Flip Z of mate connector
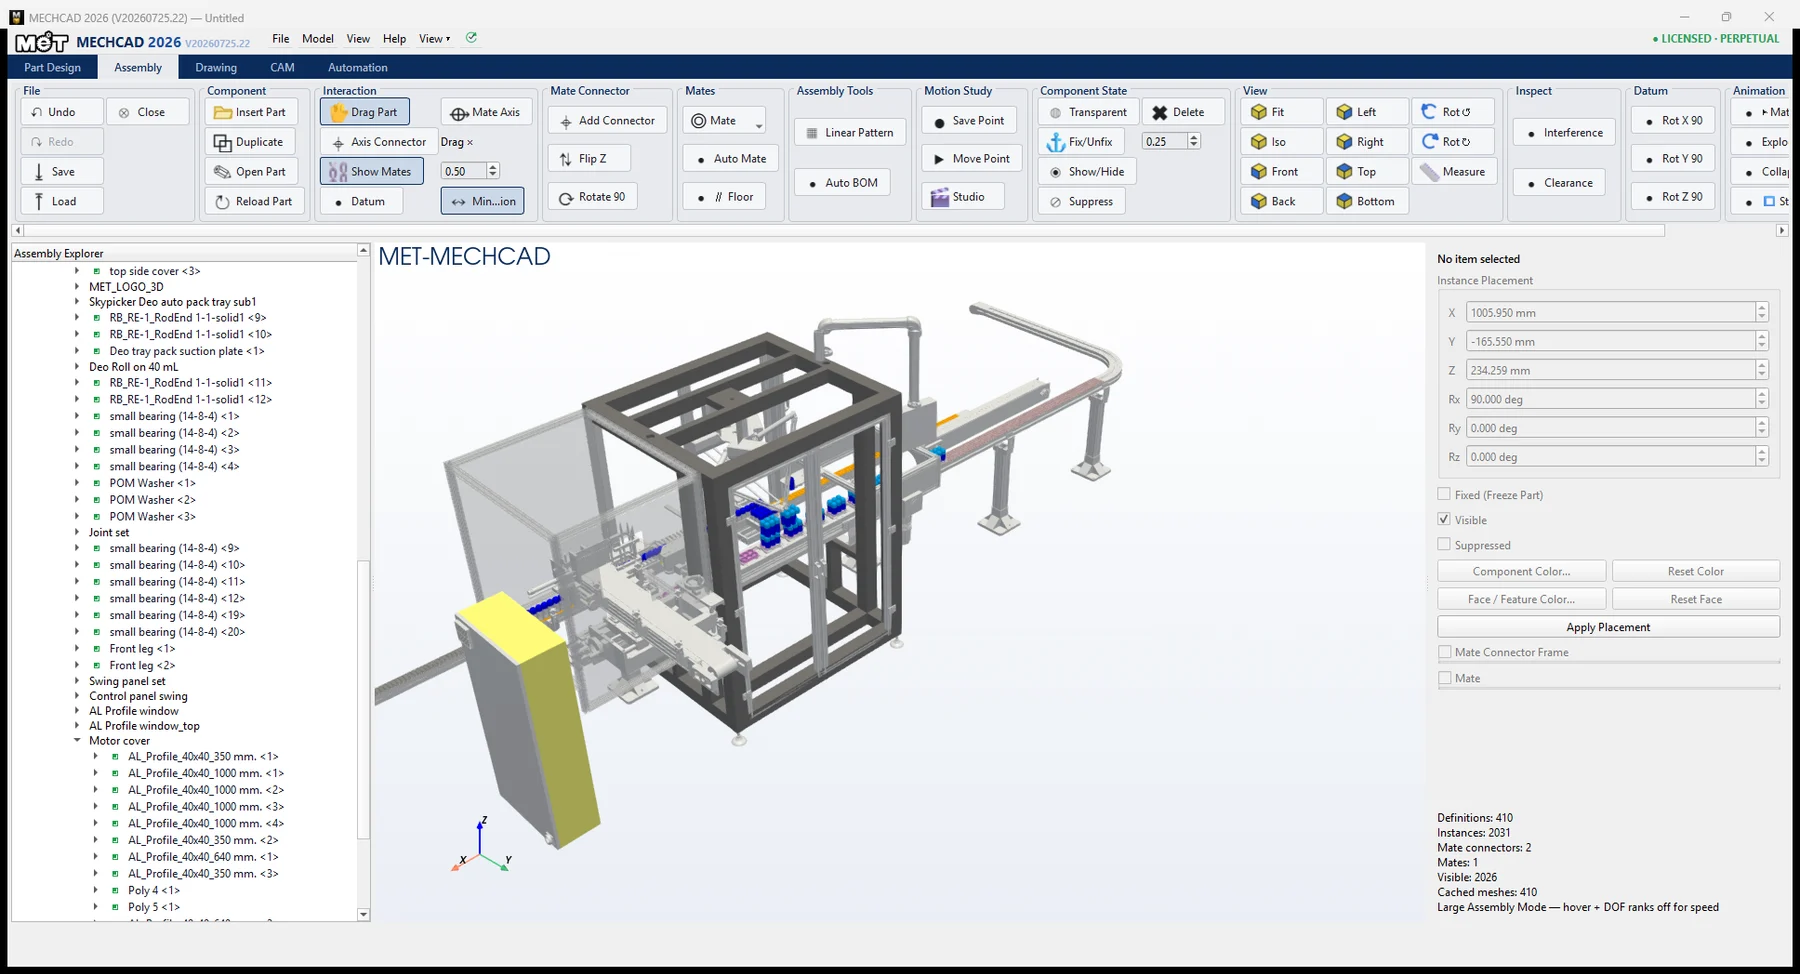Viewport: 1800px width, 974px height. tap(589, 159)
